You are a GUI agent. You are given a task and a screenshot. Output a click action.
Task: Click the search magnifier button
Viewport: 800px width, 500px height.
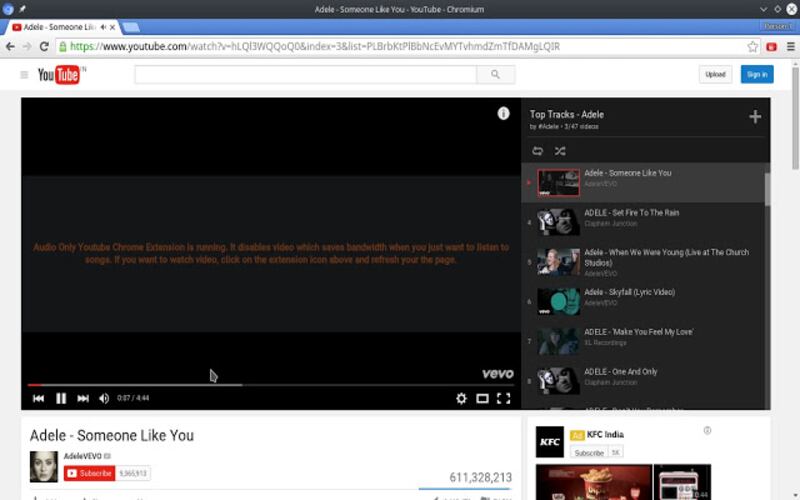pos(495,74)
